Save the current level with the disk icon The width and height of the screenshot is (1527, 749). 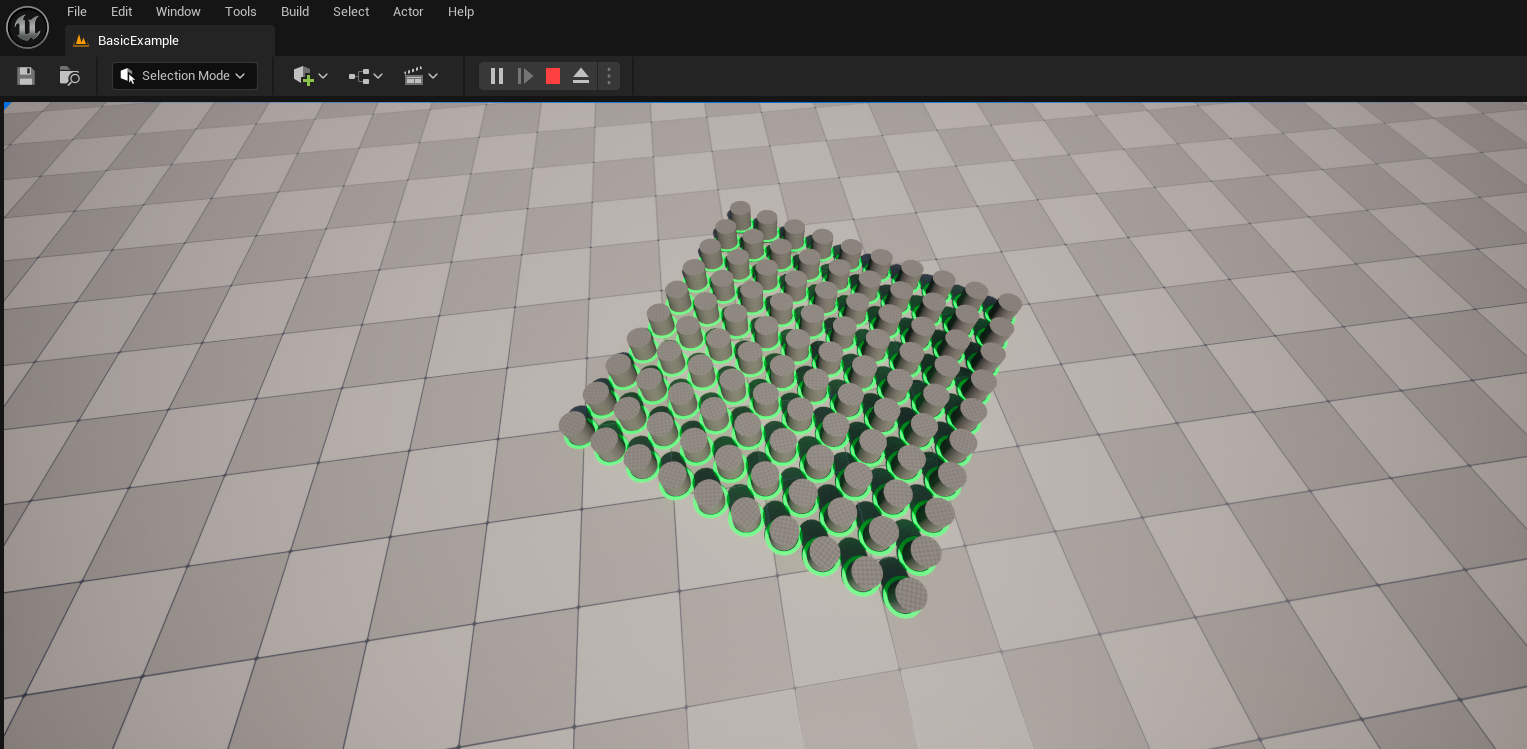pyautogui.click(x=26, y=76)
